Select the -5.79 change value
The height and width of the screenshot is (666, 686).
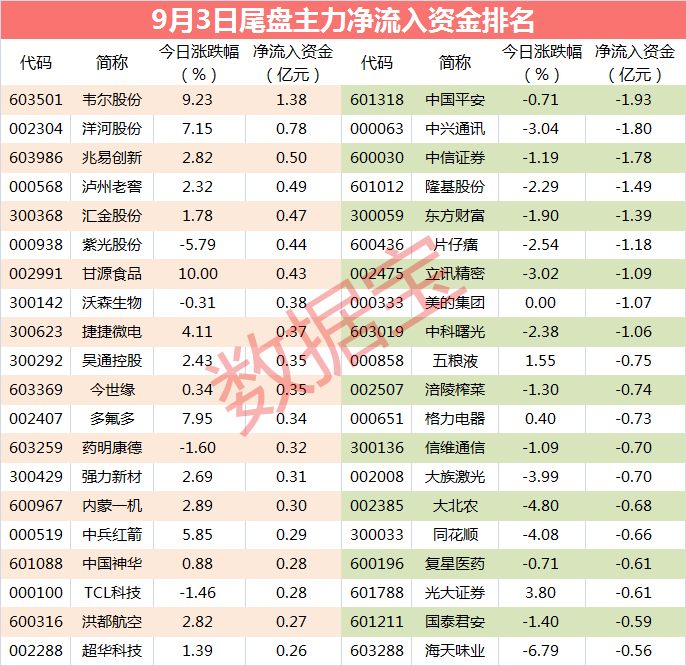tap(197, 245)
